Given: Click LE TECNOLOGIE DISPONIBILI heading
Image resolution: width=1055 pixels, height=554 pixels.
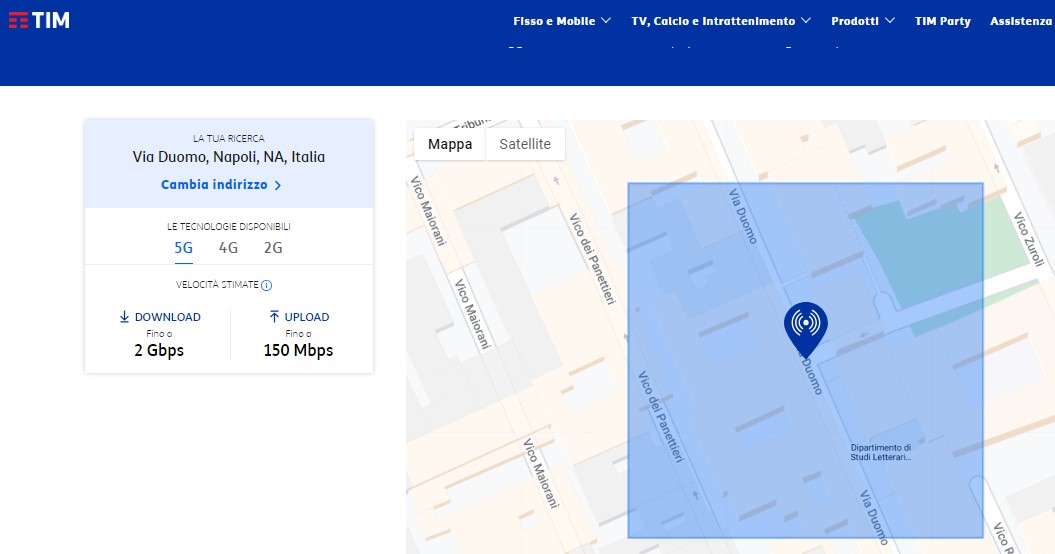Looking at the screenshot, I should [229, 227].
